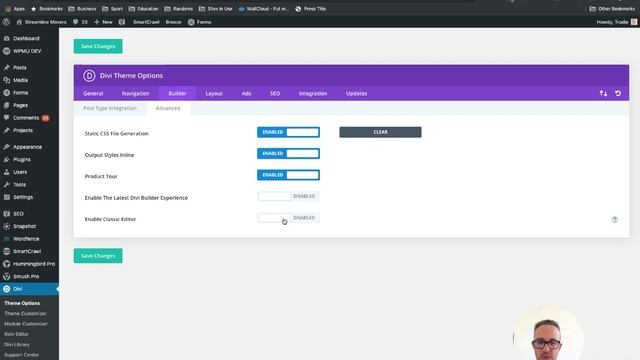Switch to Integration tab
Image resolution: width=640 pixels, height=360 pixels.
pos(313,93)
